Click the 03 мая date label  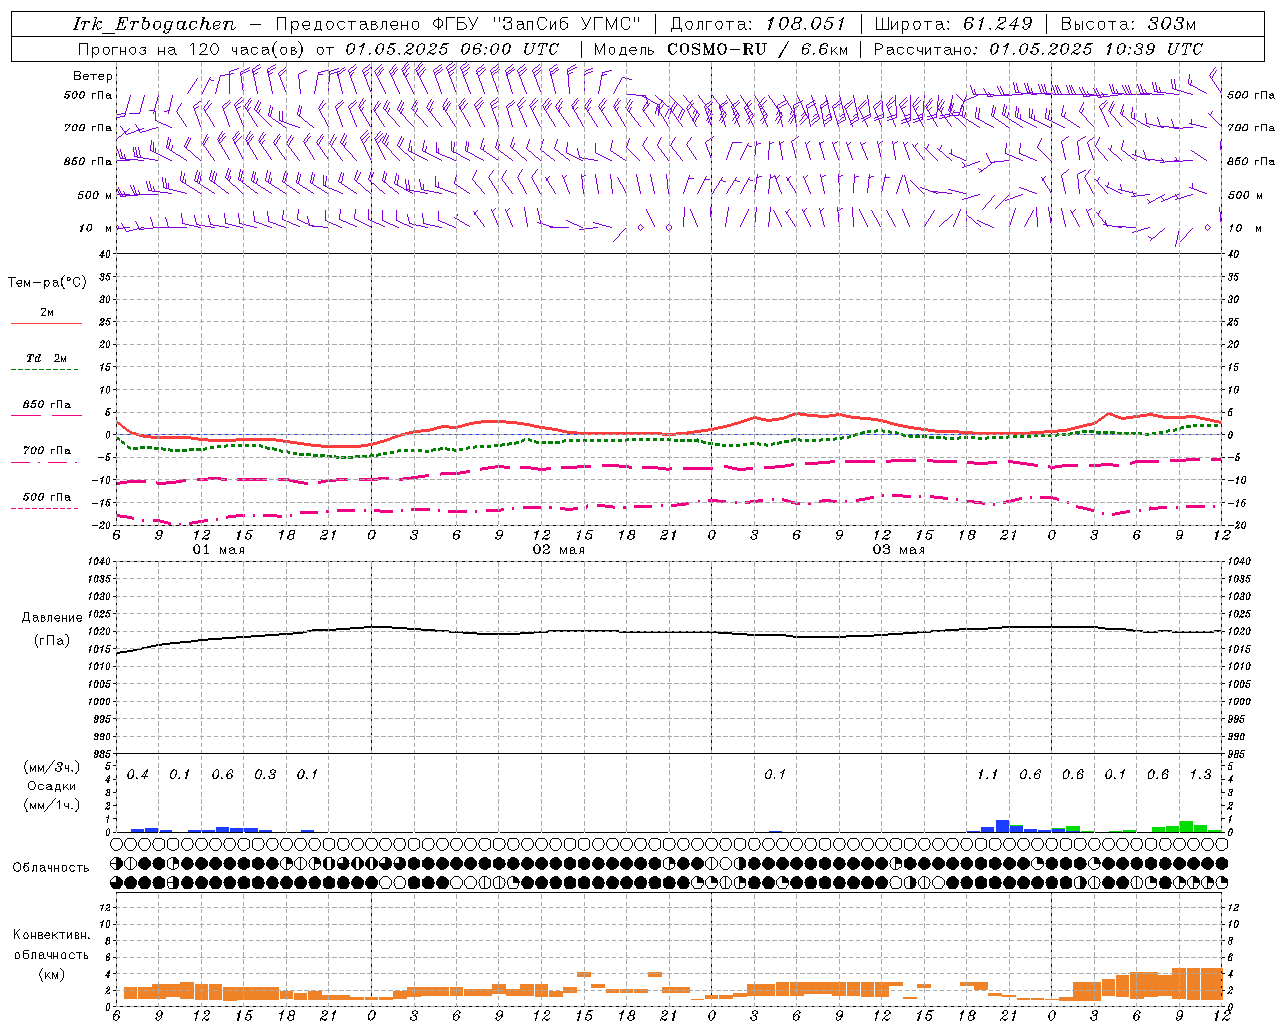tap(899, 550)
